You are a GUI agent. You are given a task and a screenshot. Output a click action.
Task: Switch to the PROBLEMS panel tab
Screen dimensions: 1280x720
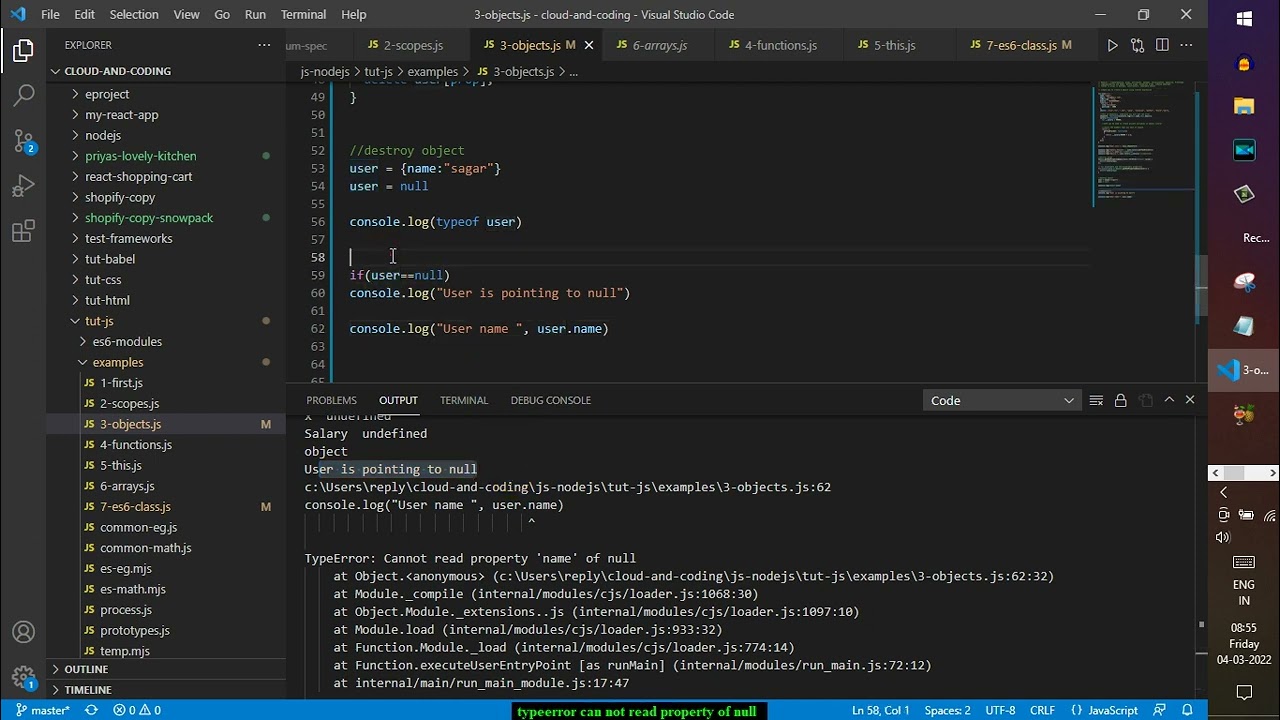click(x=331, y=400)
